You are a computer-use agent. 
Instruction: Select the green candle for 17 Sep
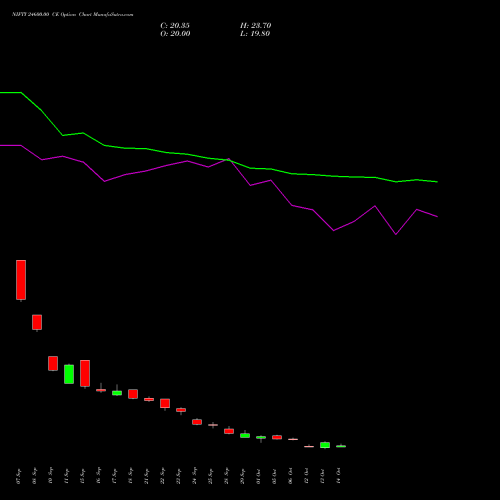click(x=117, y=393)
